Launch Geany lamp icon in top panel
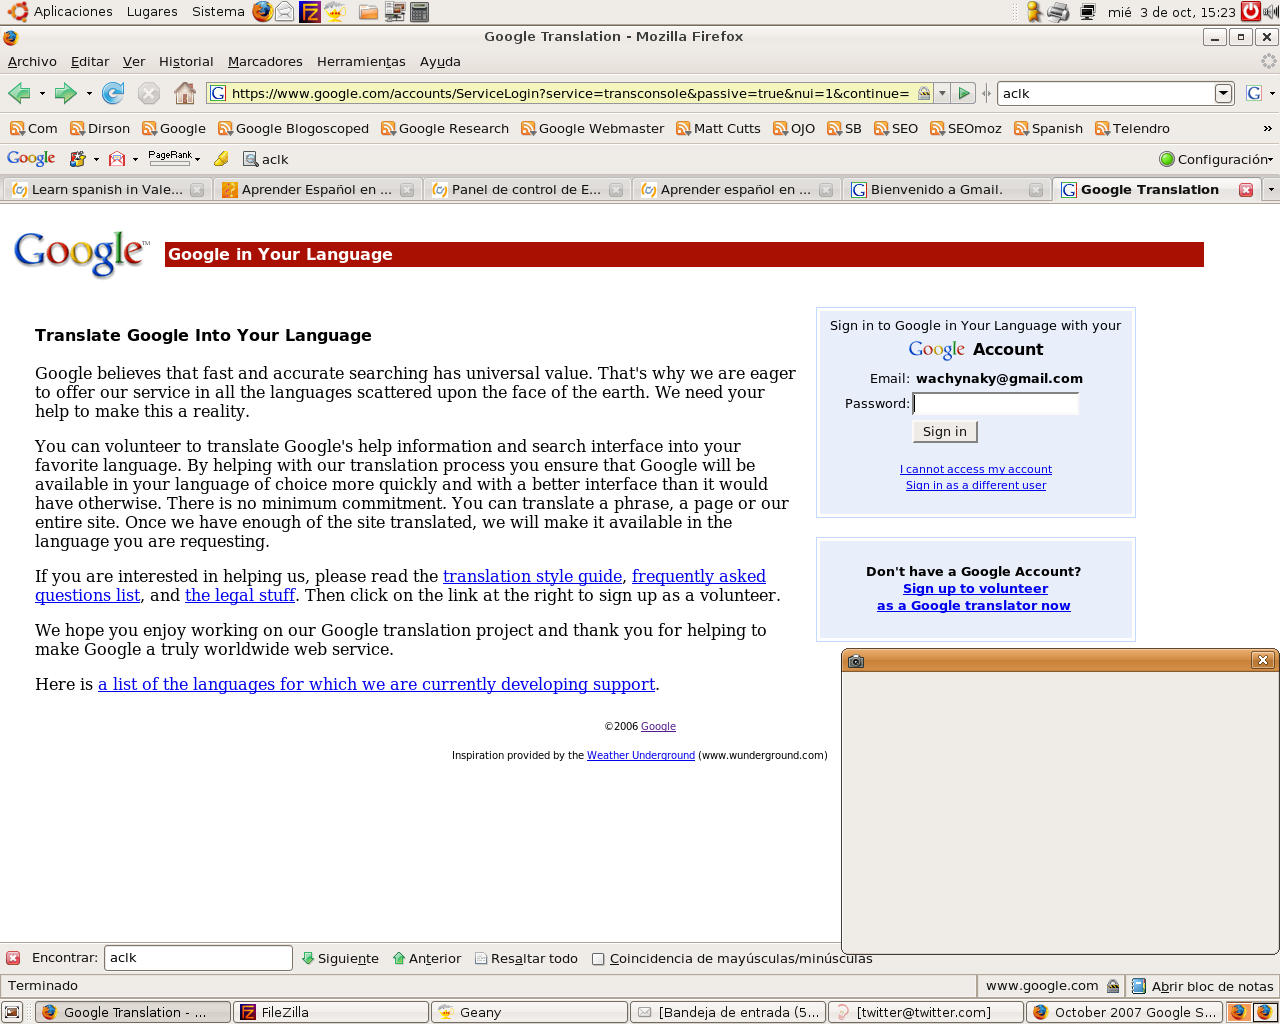The width and height of the screenshot is (1280, 1024). click(335, 11)
